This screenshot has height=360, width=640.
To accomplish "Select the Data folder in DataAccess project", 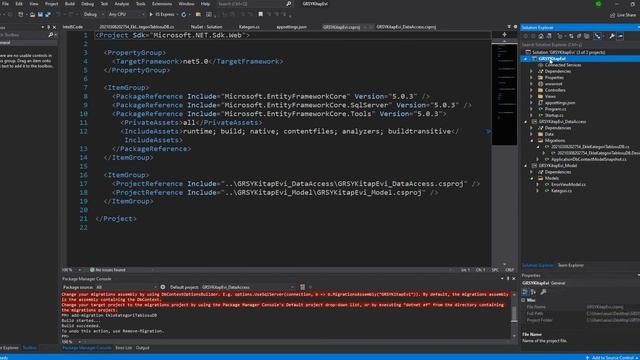I will [549, 134].
